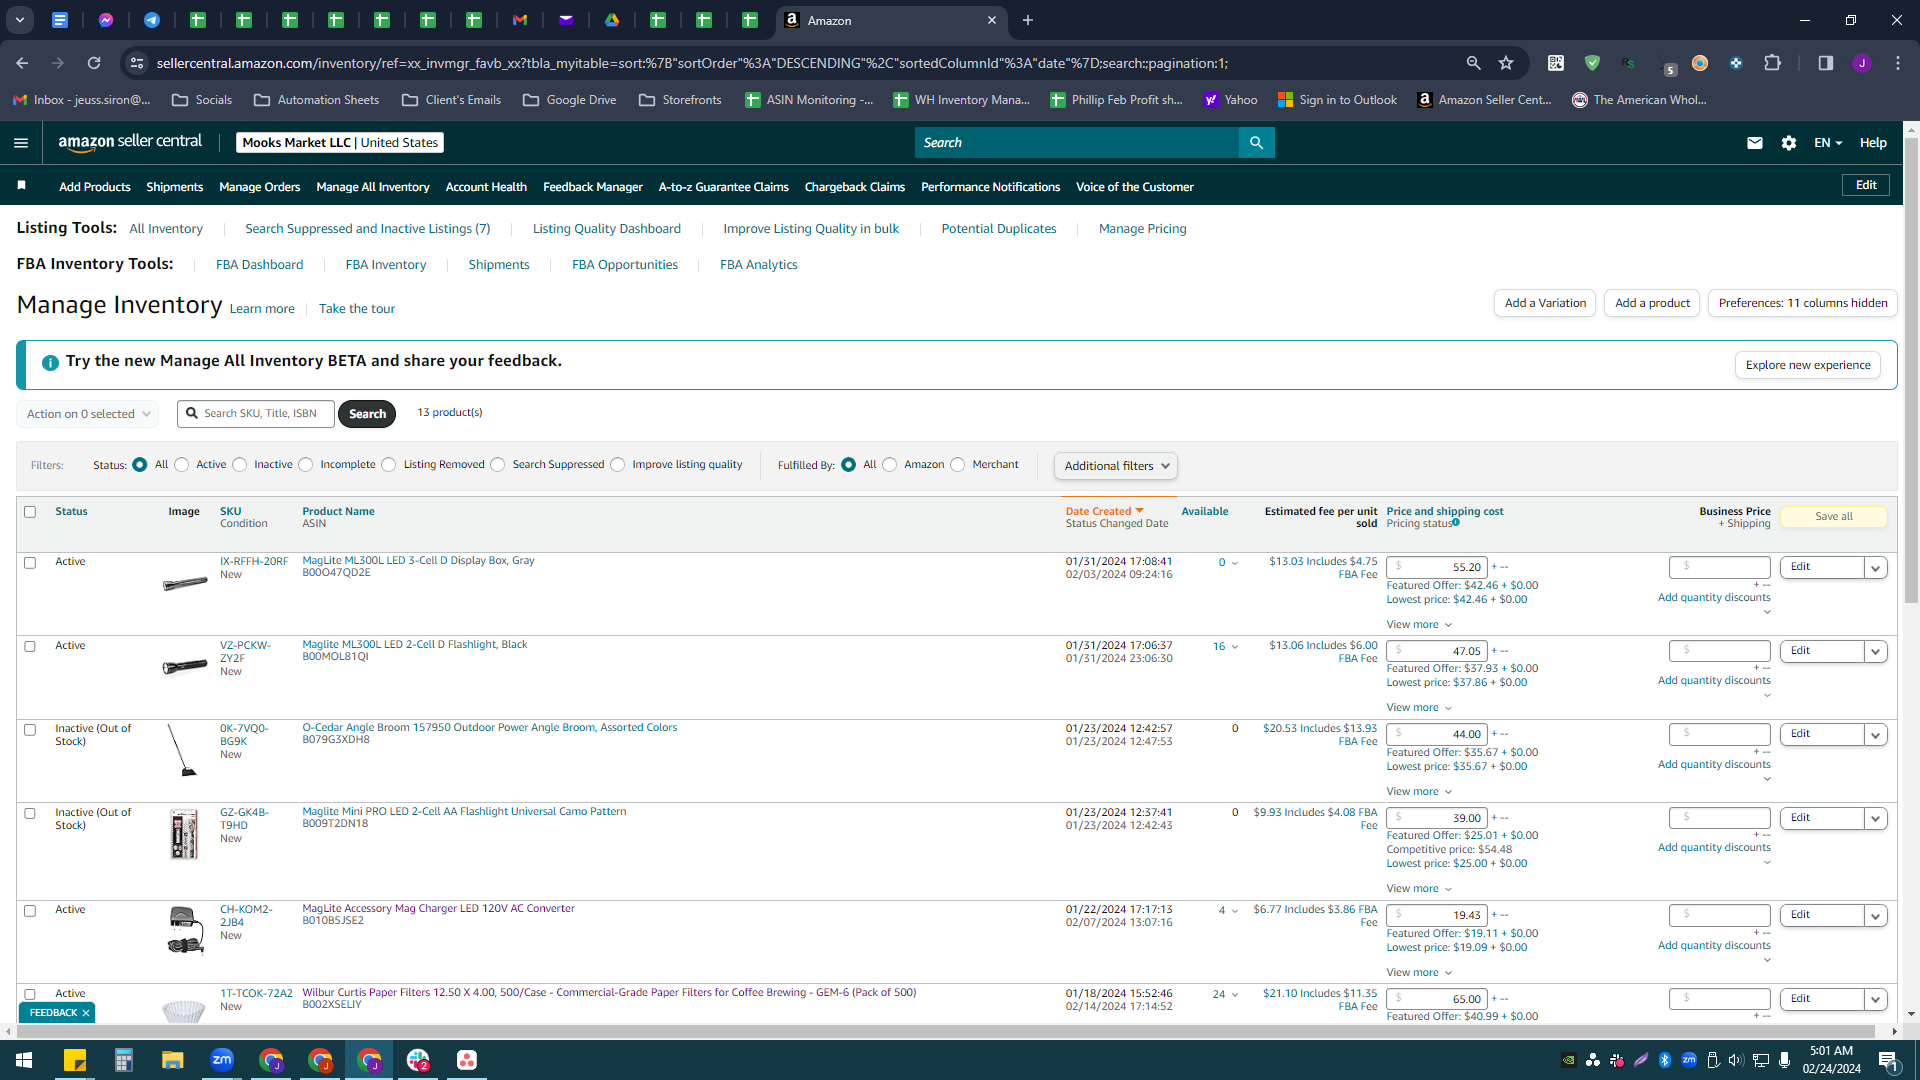Select the Active status radio button
The width and height of the screenshot is (1920, 1080).
[x=182, y=465]
